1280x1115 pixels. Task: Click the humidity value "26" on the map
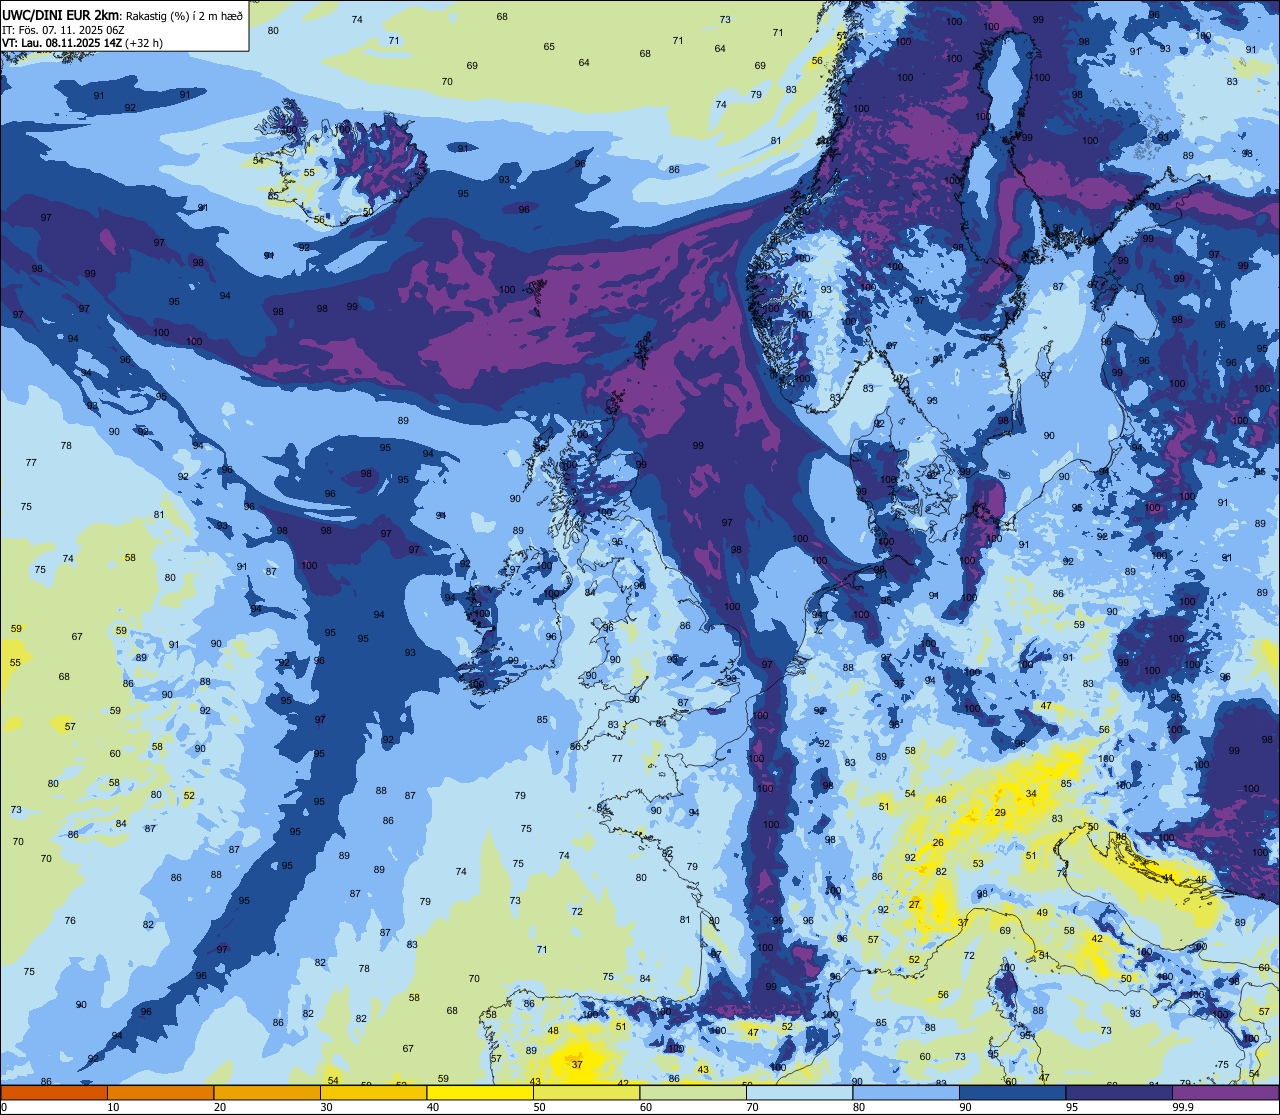[x=938, y=843]
